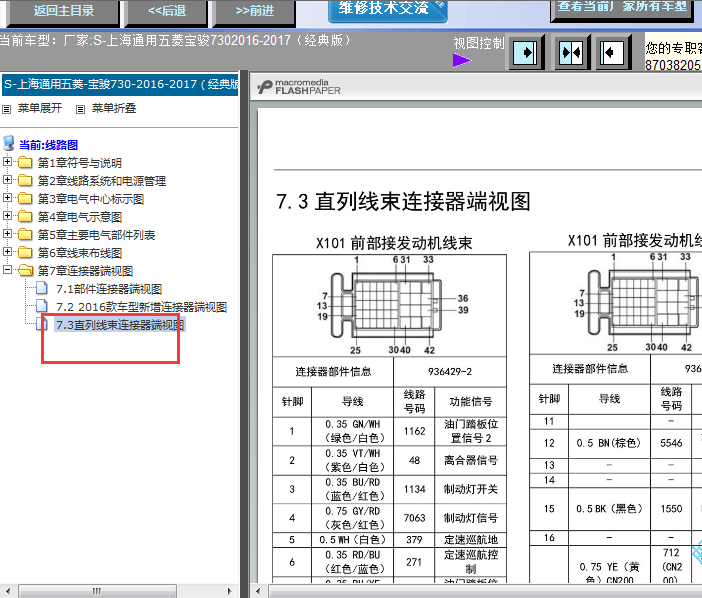
Task: Select 第2章线路系统和电源管理 tree item
Action: coord(102,181)
